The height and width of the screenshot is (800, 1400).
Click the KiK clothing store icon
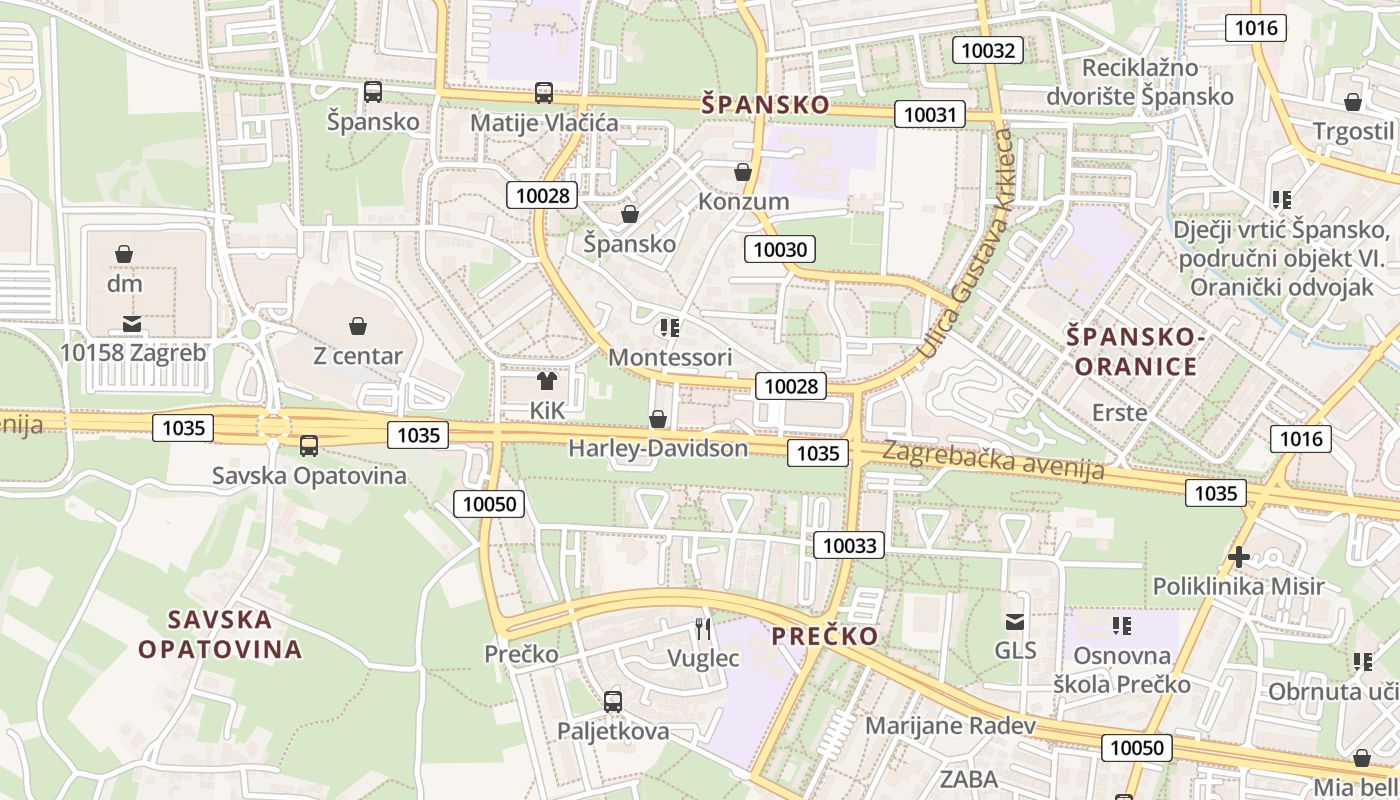tap(546, 380)
